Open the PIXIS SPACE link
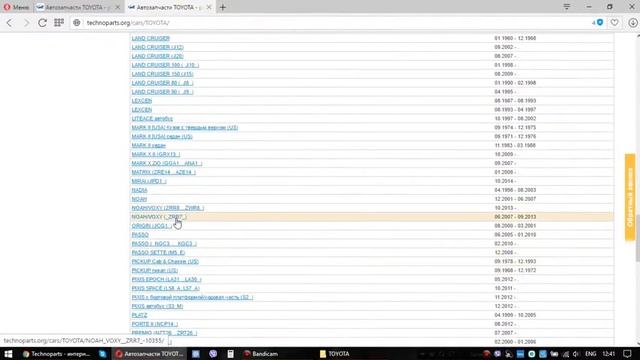Screen dimensions: 640x360 click(x=166, y=289)
